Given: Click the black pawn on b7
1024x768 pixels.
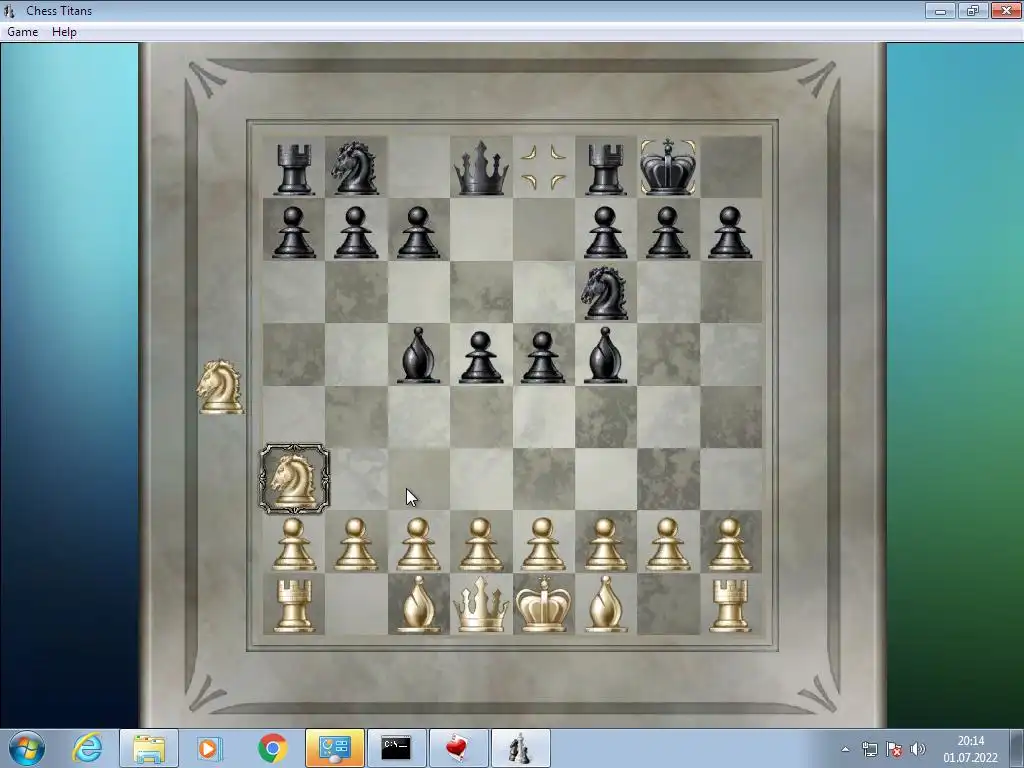Looking at the screenshot, I should (356, 232).
